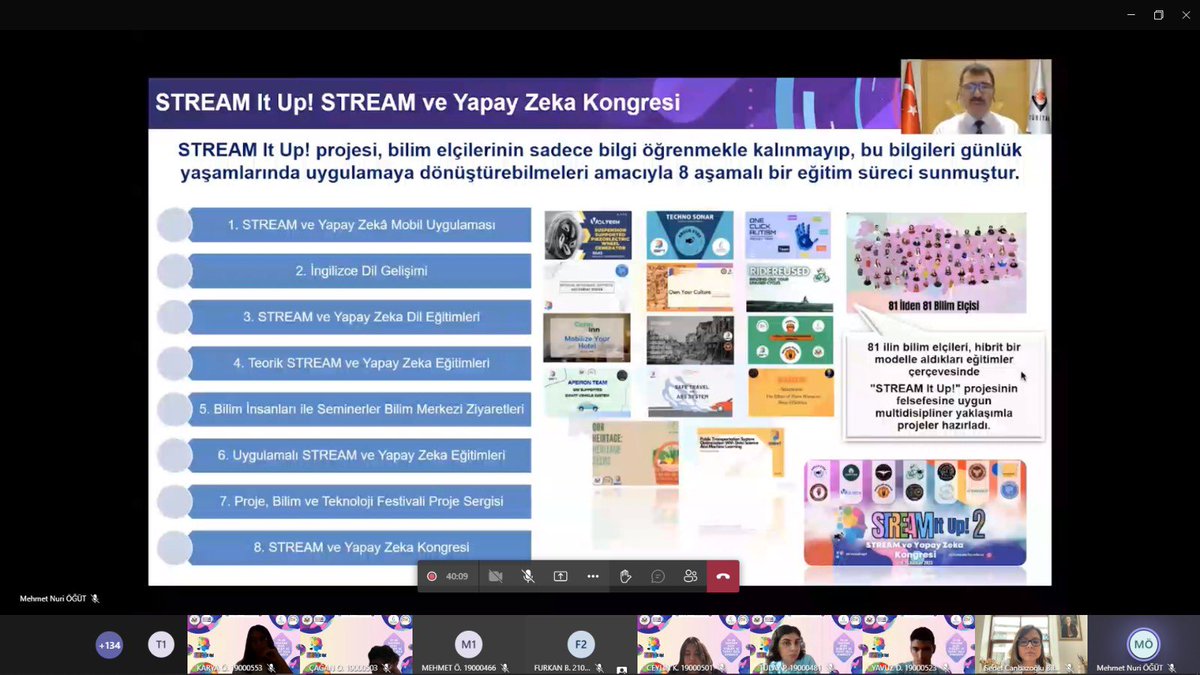This screenshot has height=675, width=1200.
Task: Click slide item 6. Uygulamalı STREAM ve Yapay Zeka Eğitimleri
Action: pos(361,455)
